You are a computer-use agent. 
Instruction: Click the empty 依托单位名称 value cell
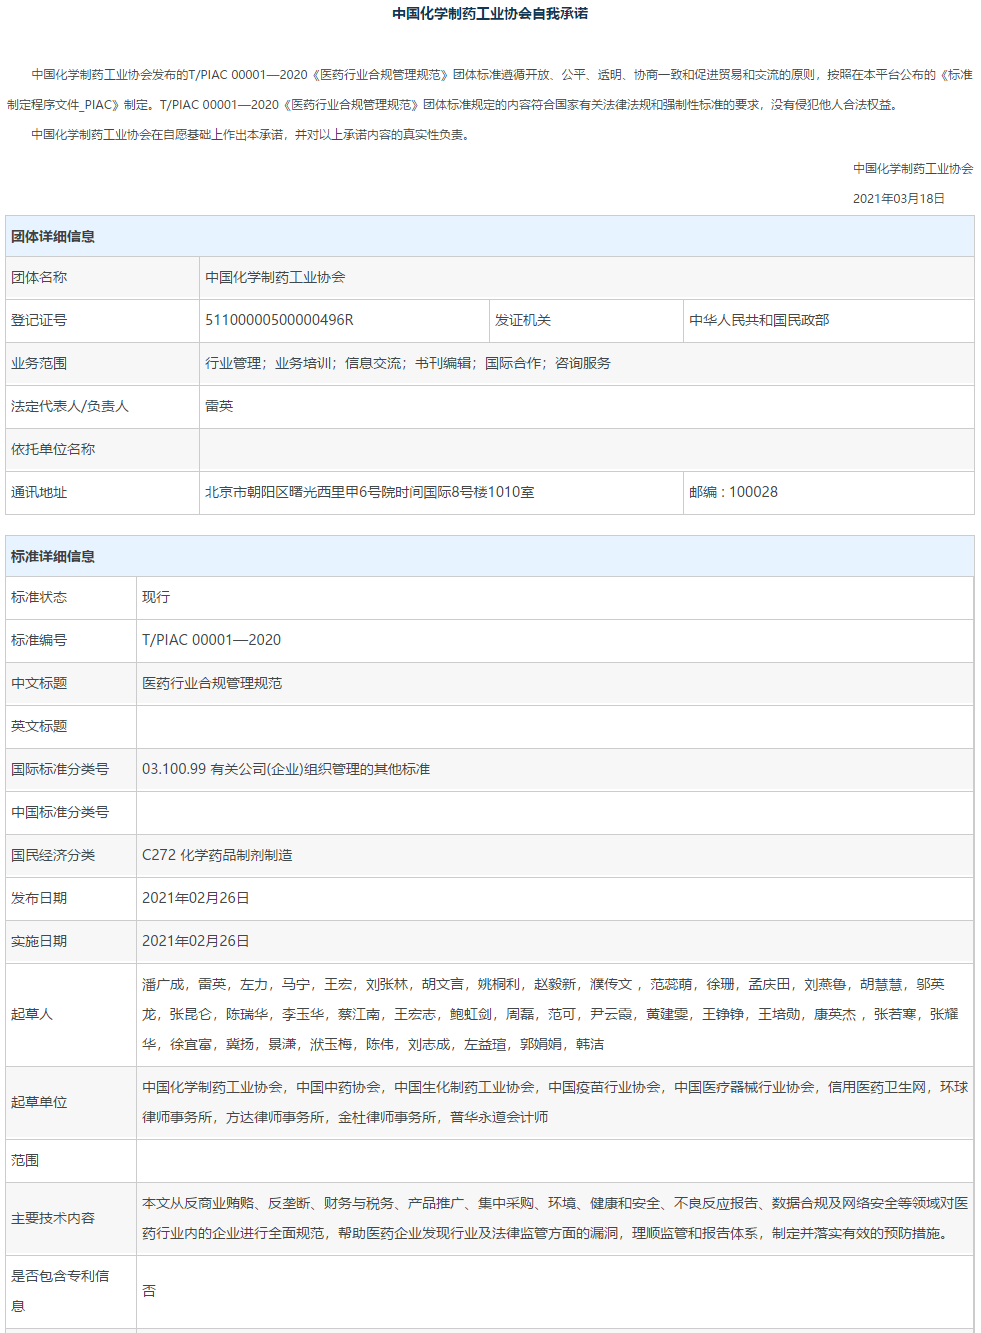[586, 449]
